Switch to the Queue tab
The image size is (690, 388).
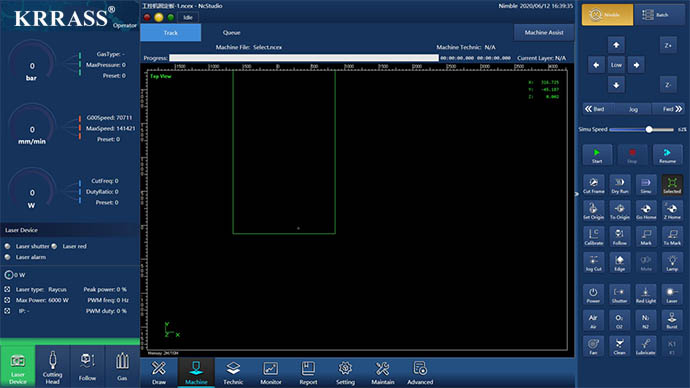pos(231,33)
